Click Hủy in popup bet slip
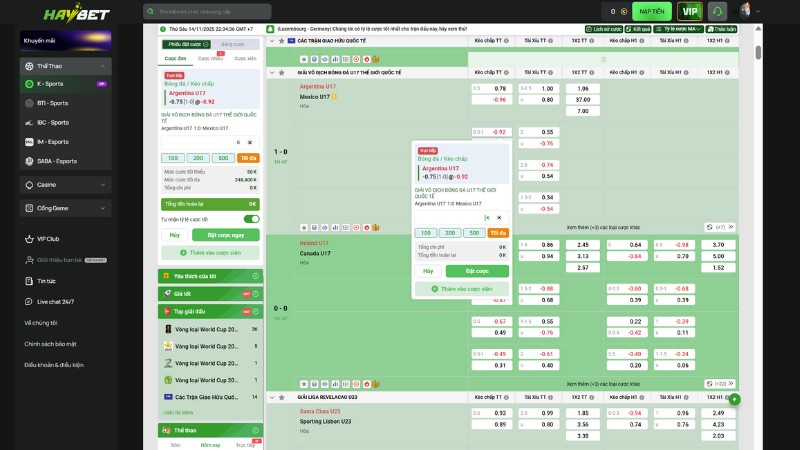The image size is (800, 450). [428, 271]
